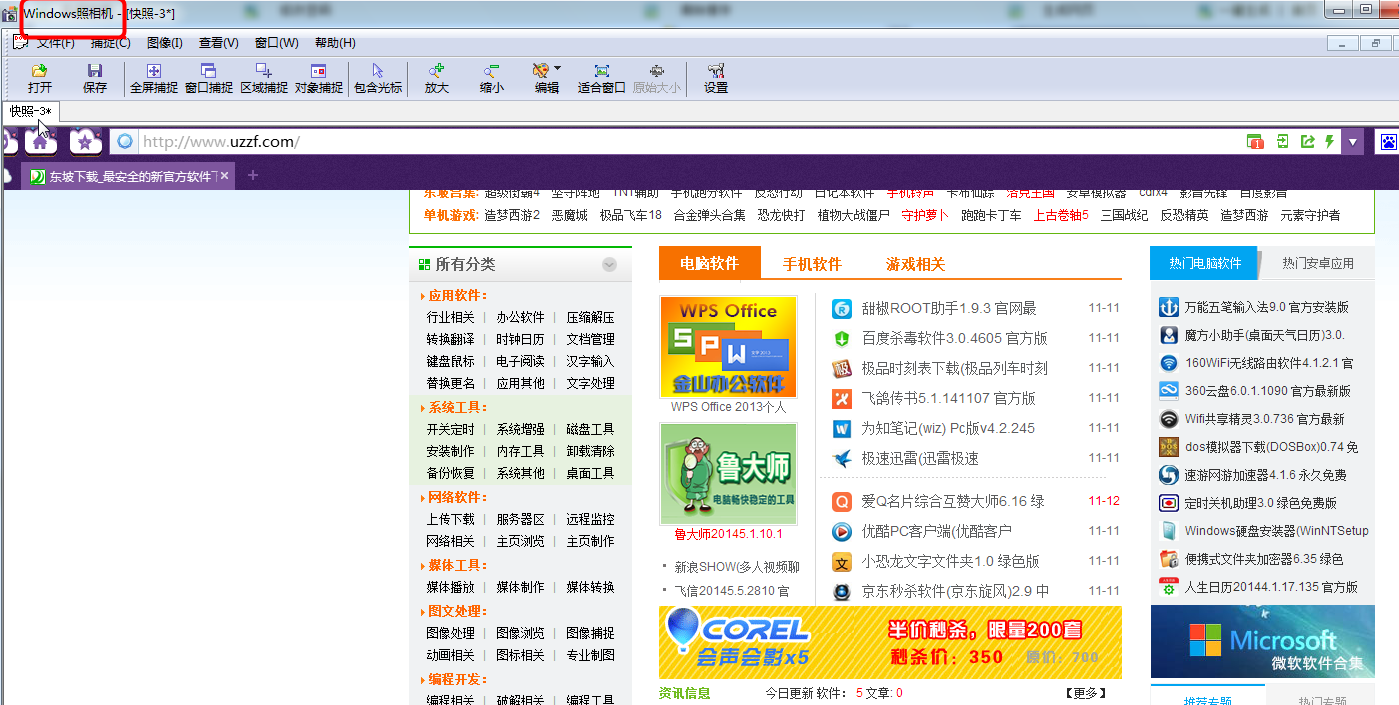Image resolution: width=1399 pixels, height=705 pixels.
Task: Start a 对象捕捉 object capture
Action: pyautogui.click(x=319, y=79)
